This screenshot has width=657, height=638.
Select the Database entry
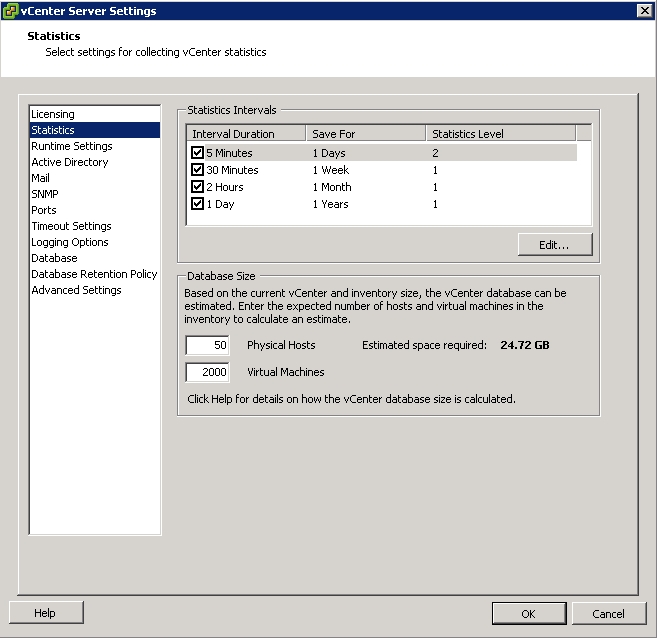click(x=95, y=258)
